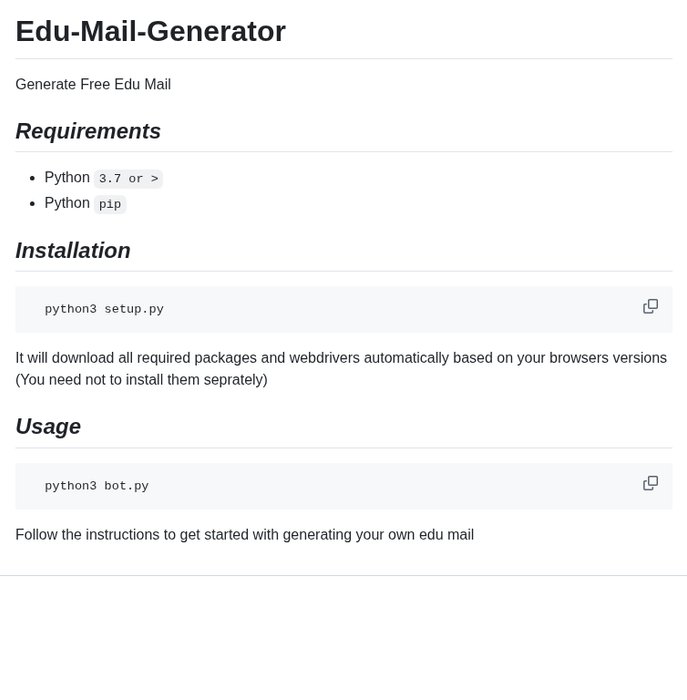Copy the python3 bot.py command
Viewport: 687px width, 700px height.
click(x=650, y=484)
